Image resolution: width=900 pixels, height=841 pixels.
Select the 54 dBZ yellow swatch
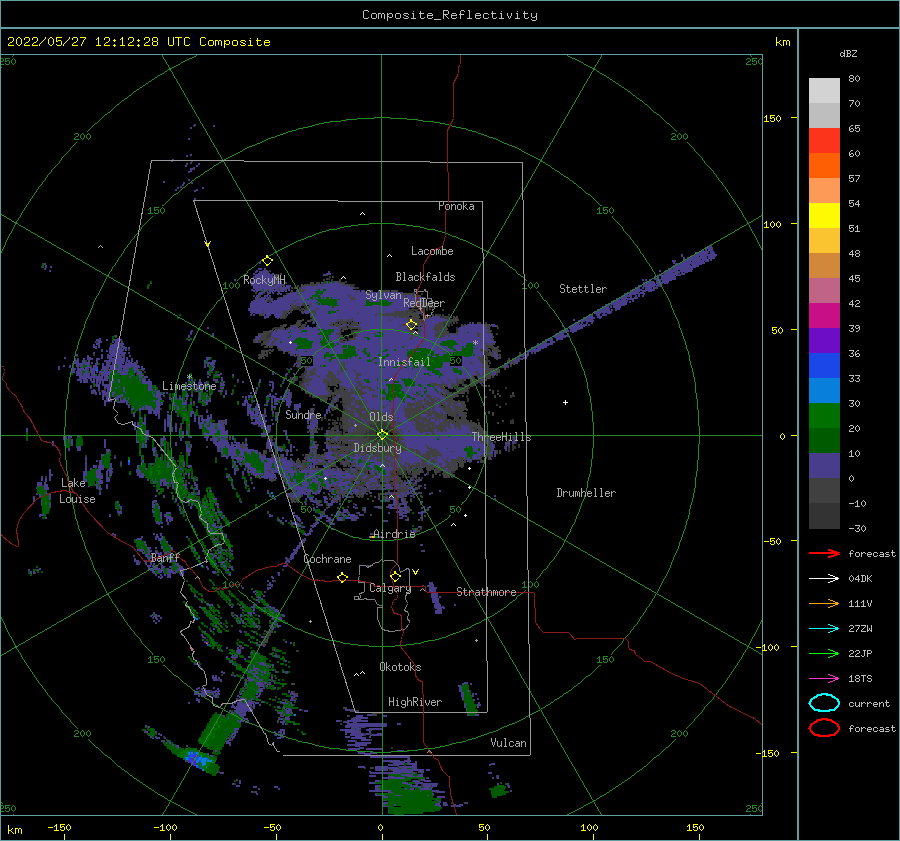[824, 215]
